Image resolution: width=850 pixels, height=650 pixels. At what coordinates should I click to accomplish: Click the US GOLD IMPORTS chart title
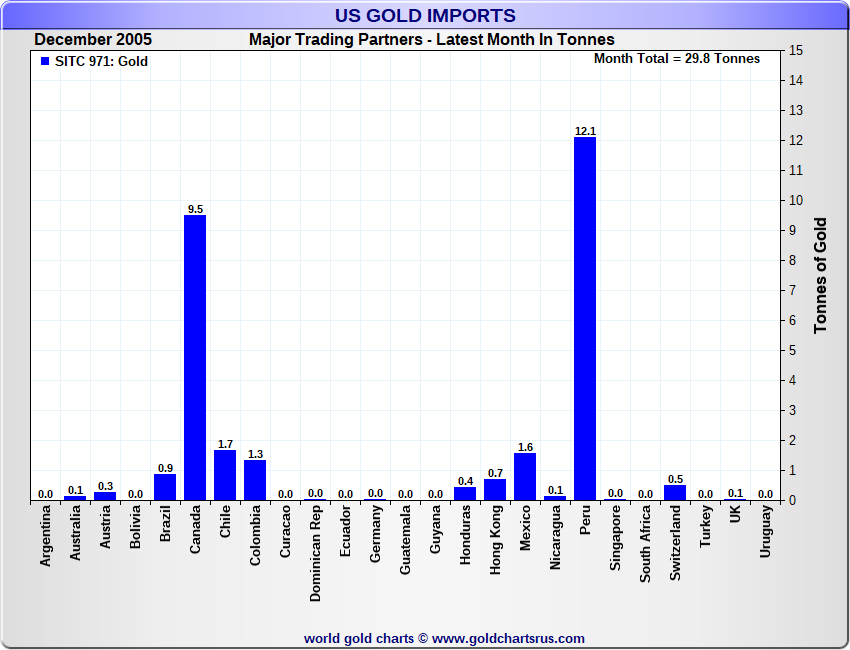coord(425,15)
